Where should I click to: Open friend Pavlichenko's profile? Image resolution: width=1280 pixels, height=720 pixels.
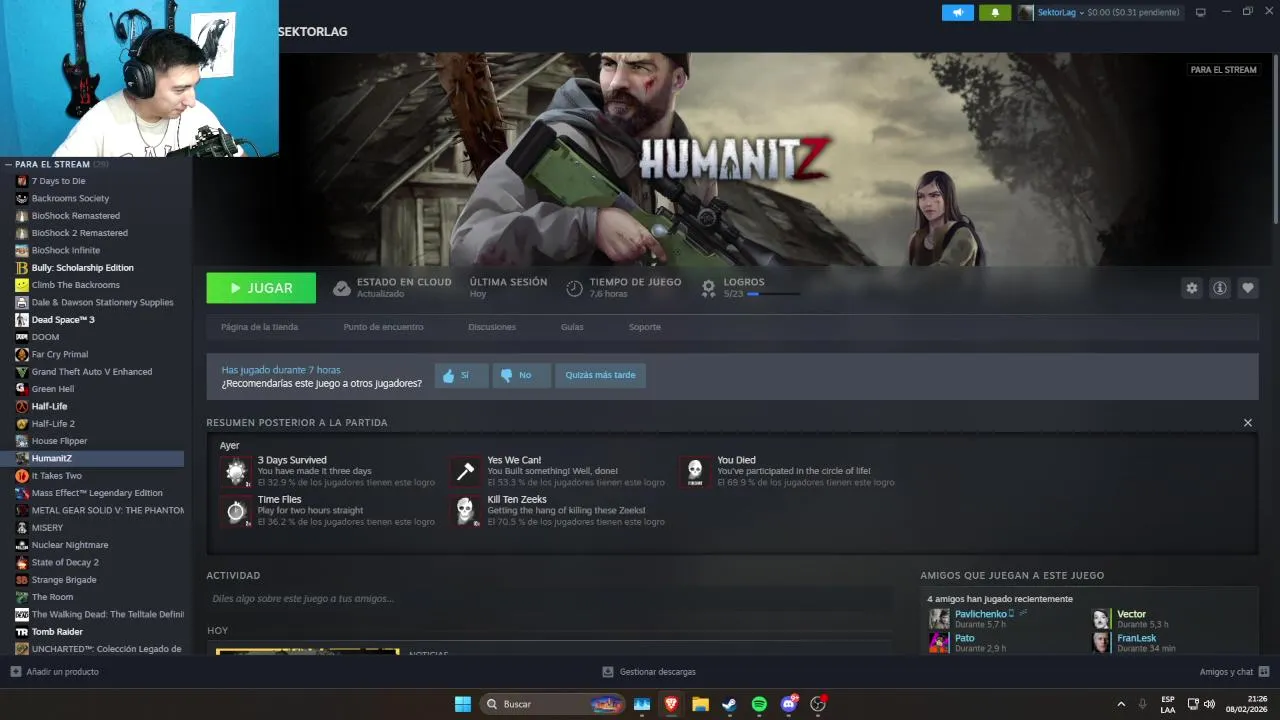(980, 614)
